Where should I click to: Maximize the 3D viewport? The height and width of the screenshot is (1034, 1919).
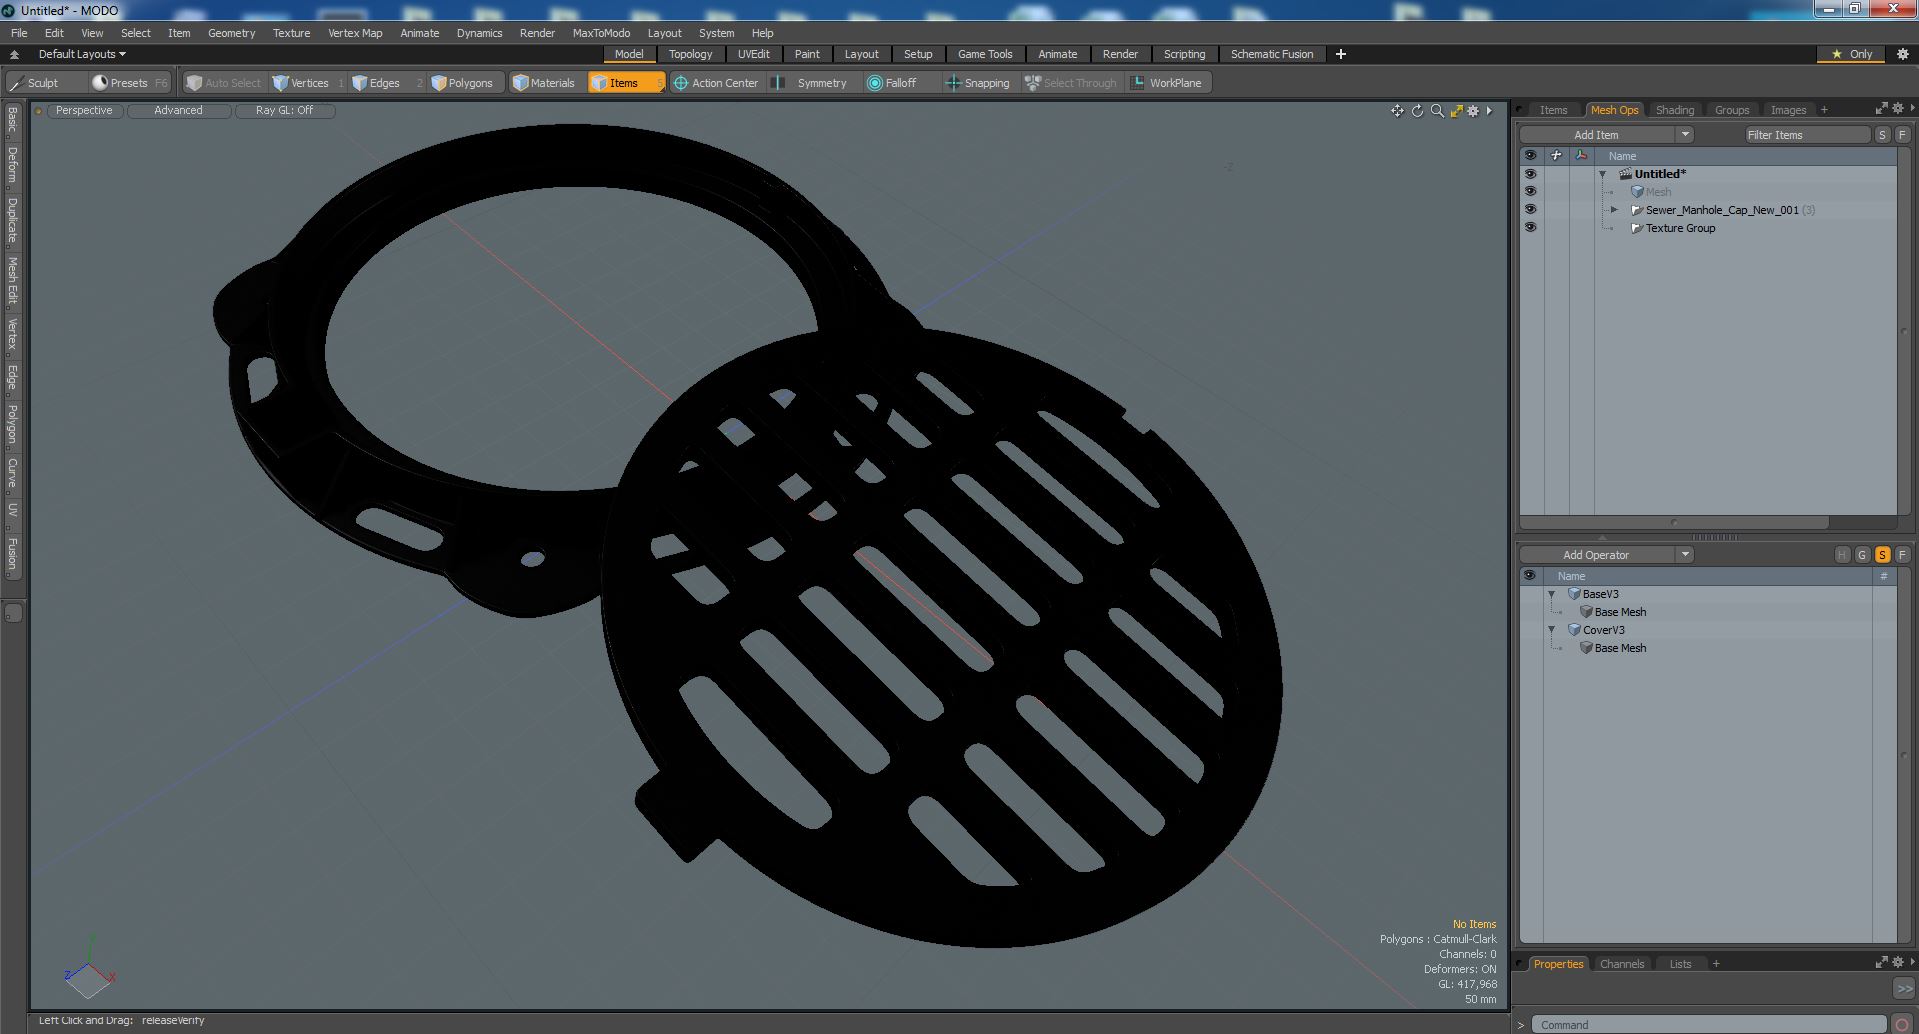click(1456, 111)
